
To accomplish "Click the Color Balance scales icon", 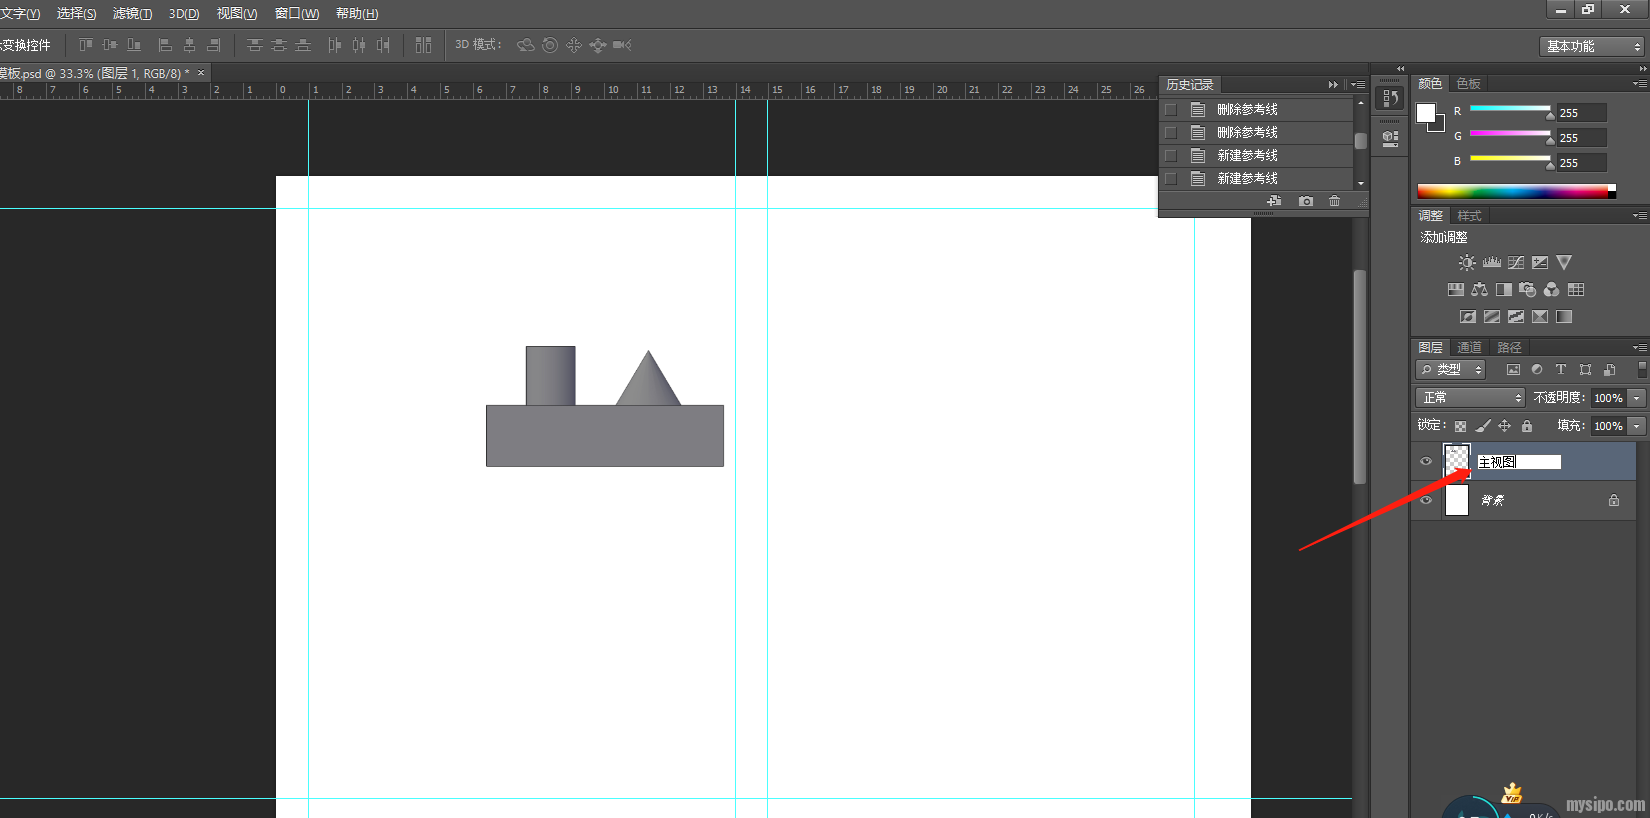I will point(1479,290).
